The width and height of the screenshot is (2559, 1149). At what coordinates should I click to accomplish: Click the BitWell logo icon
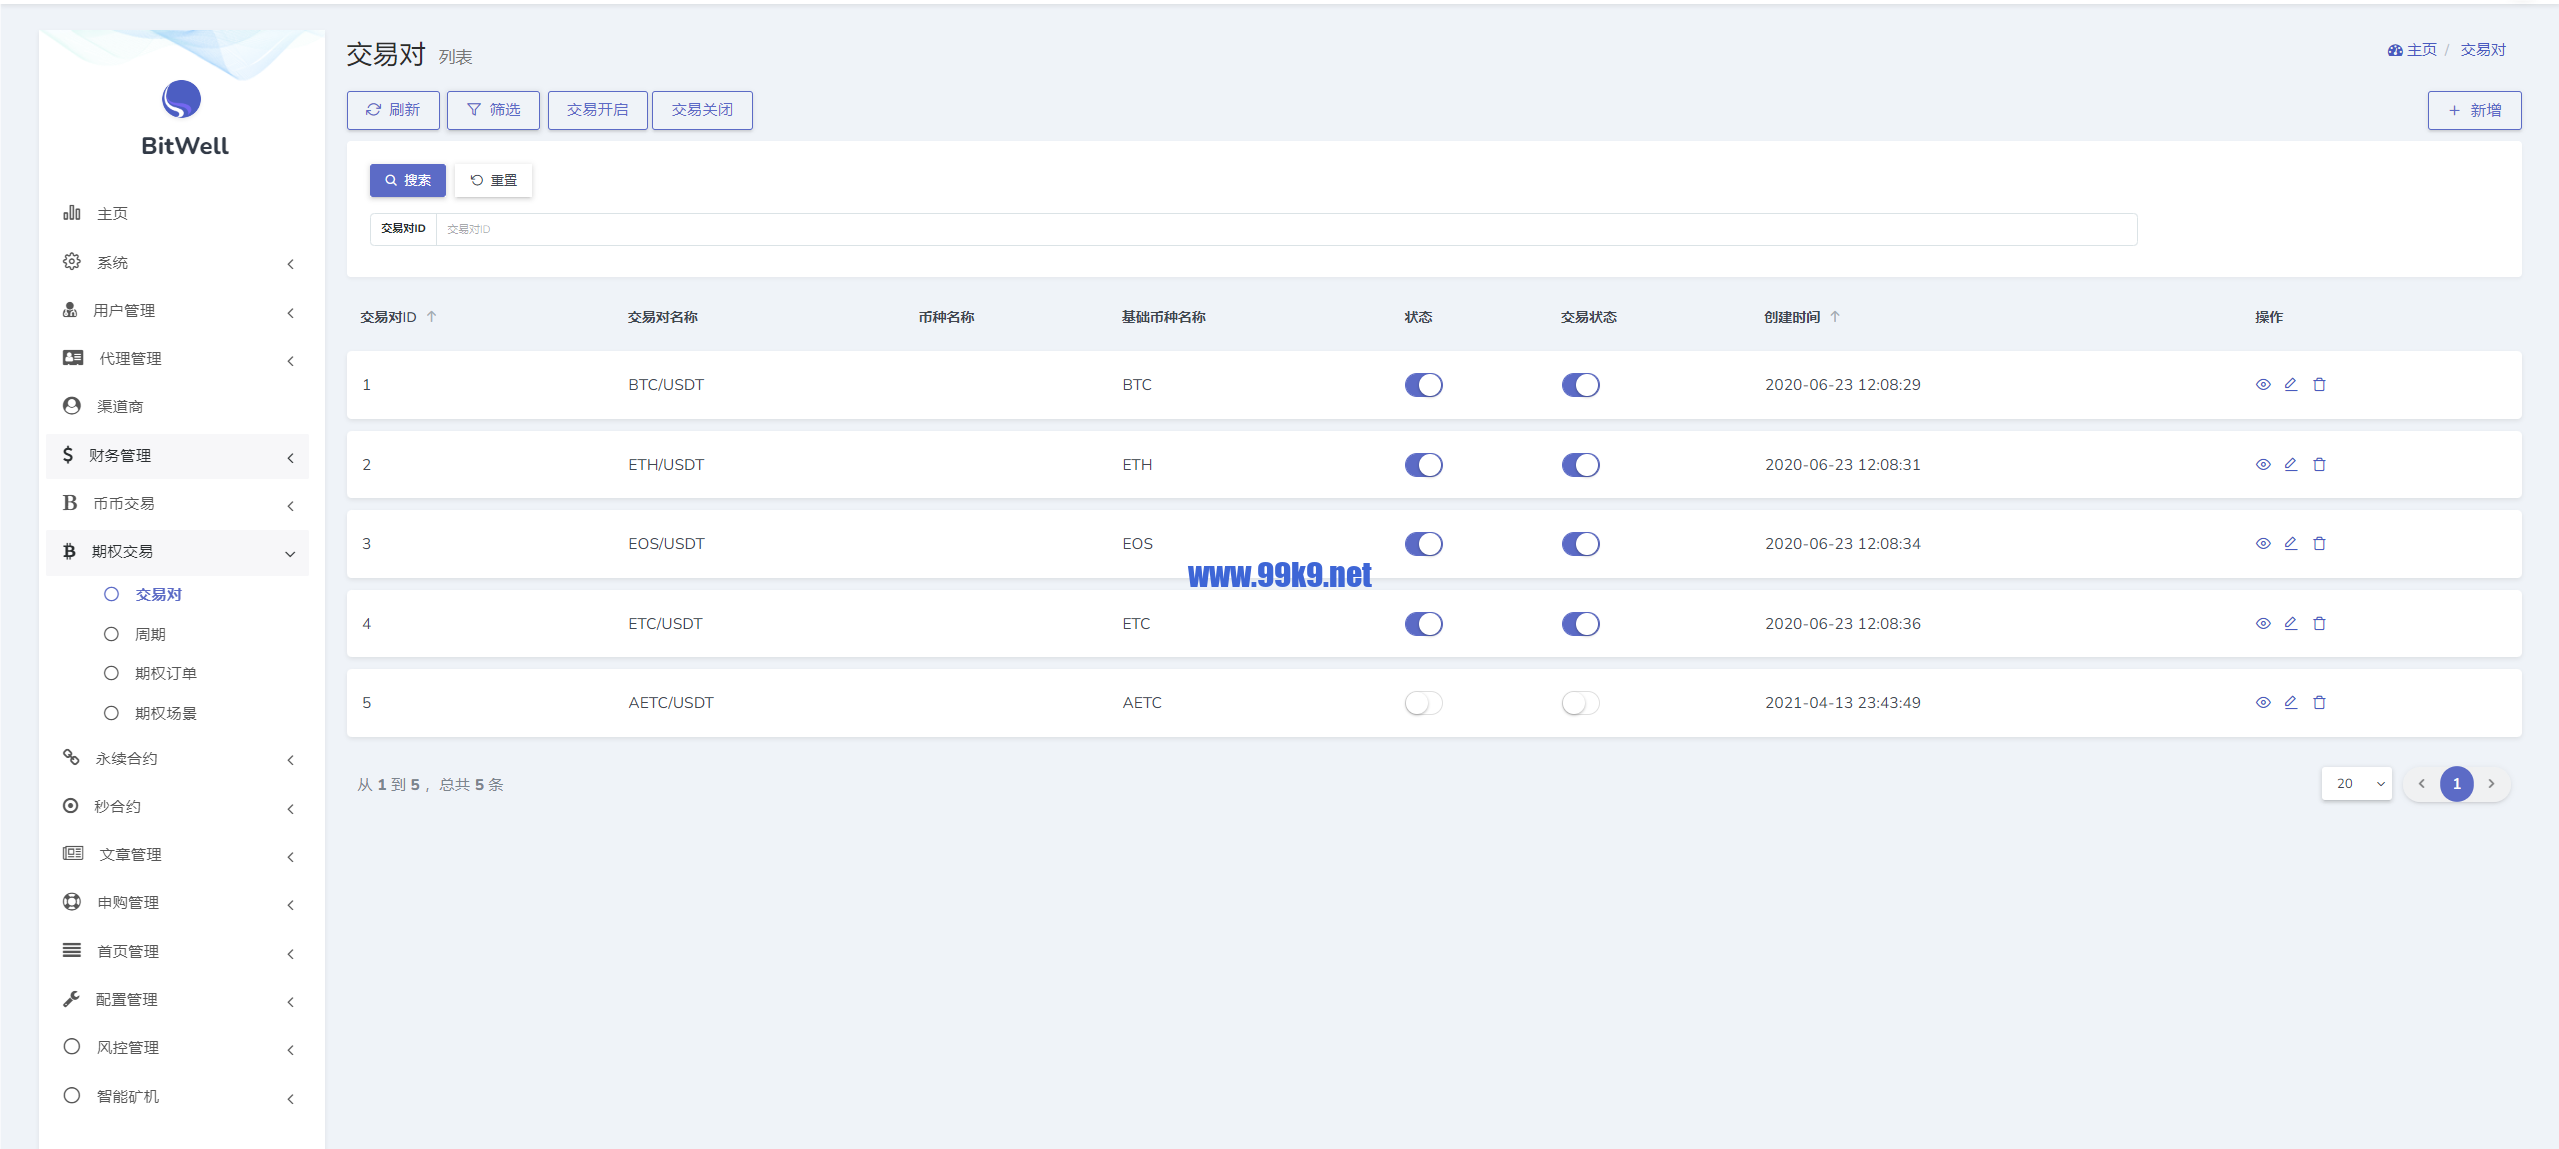181,99
